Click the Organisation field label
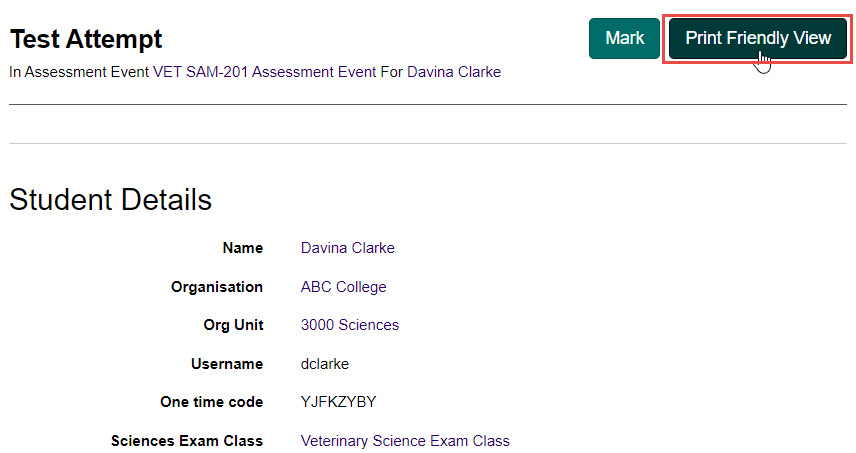856x453 pixels. [x=217, y=287]
